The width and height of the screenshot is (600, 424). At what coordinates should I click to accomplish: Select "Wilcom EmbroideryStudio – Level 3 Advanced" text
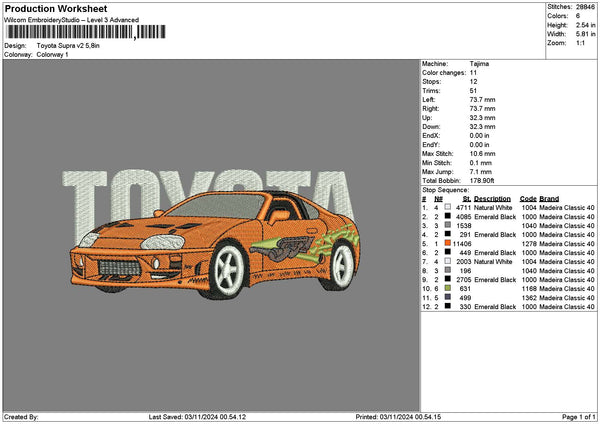pos(72,20)
